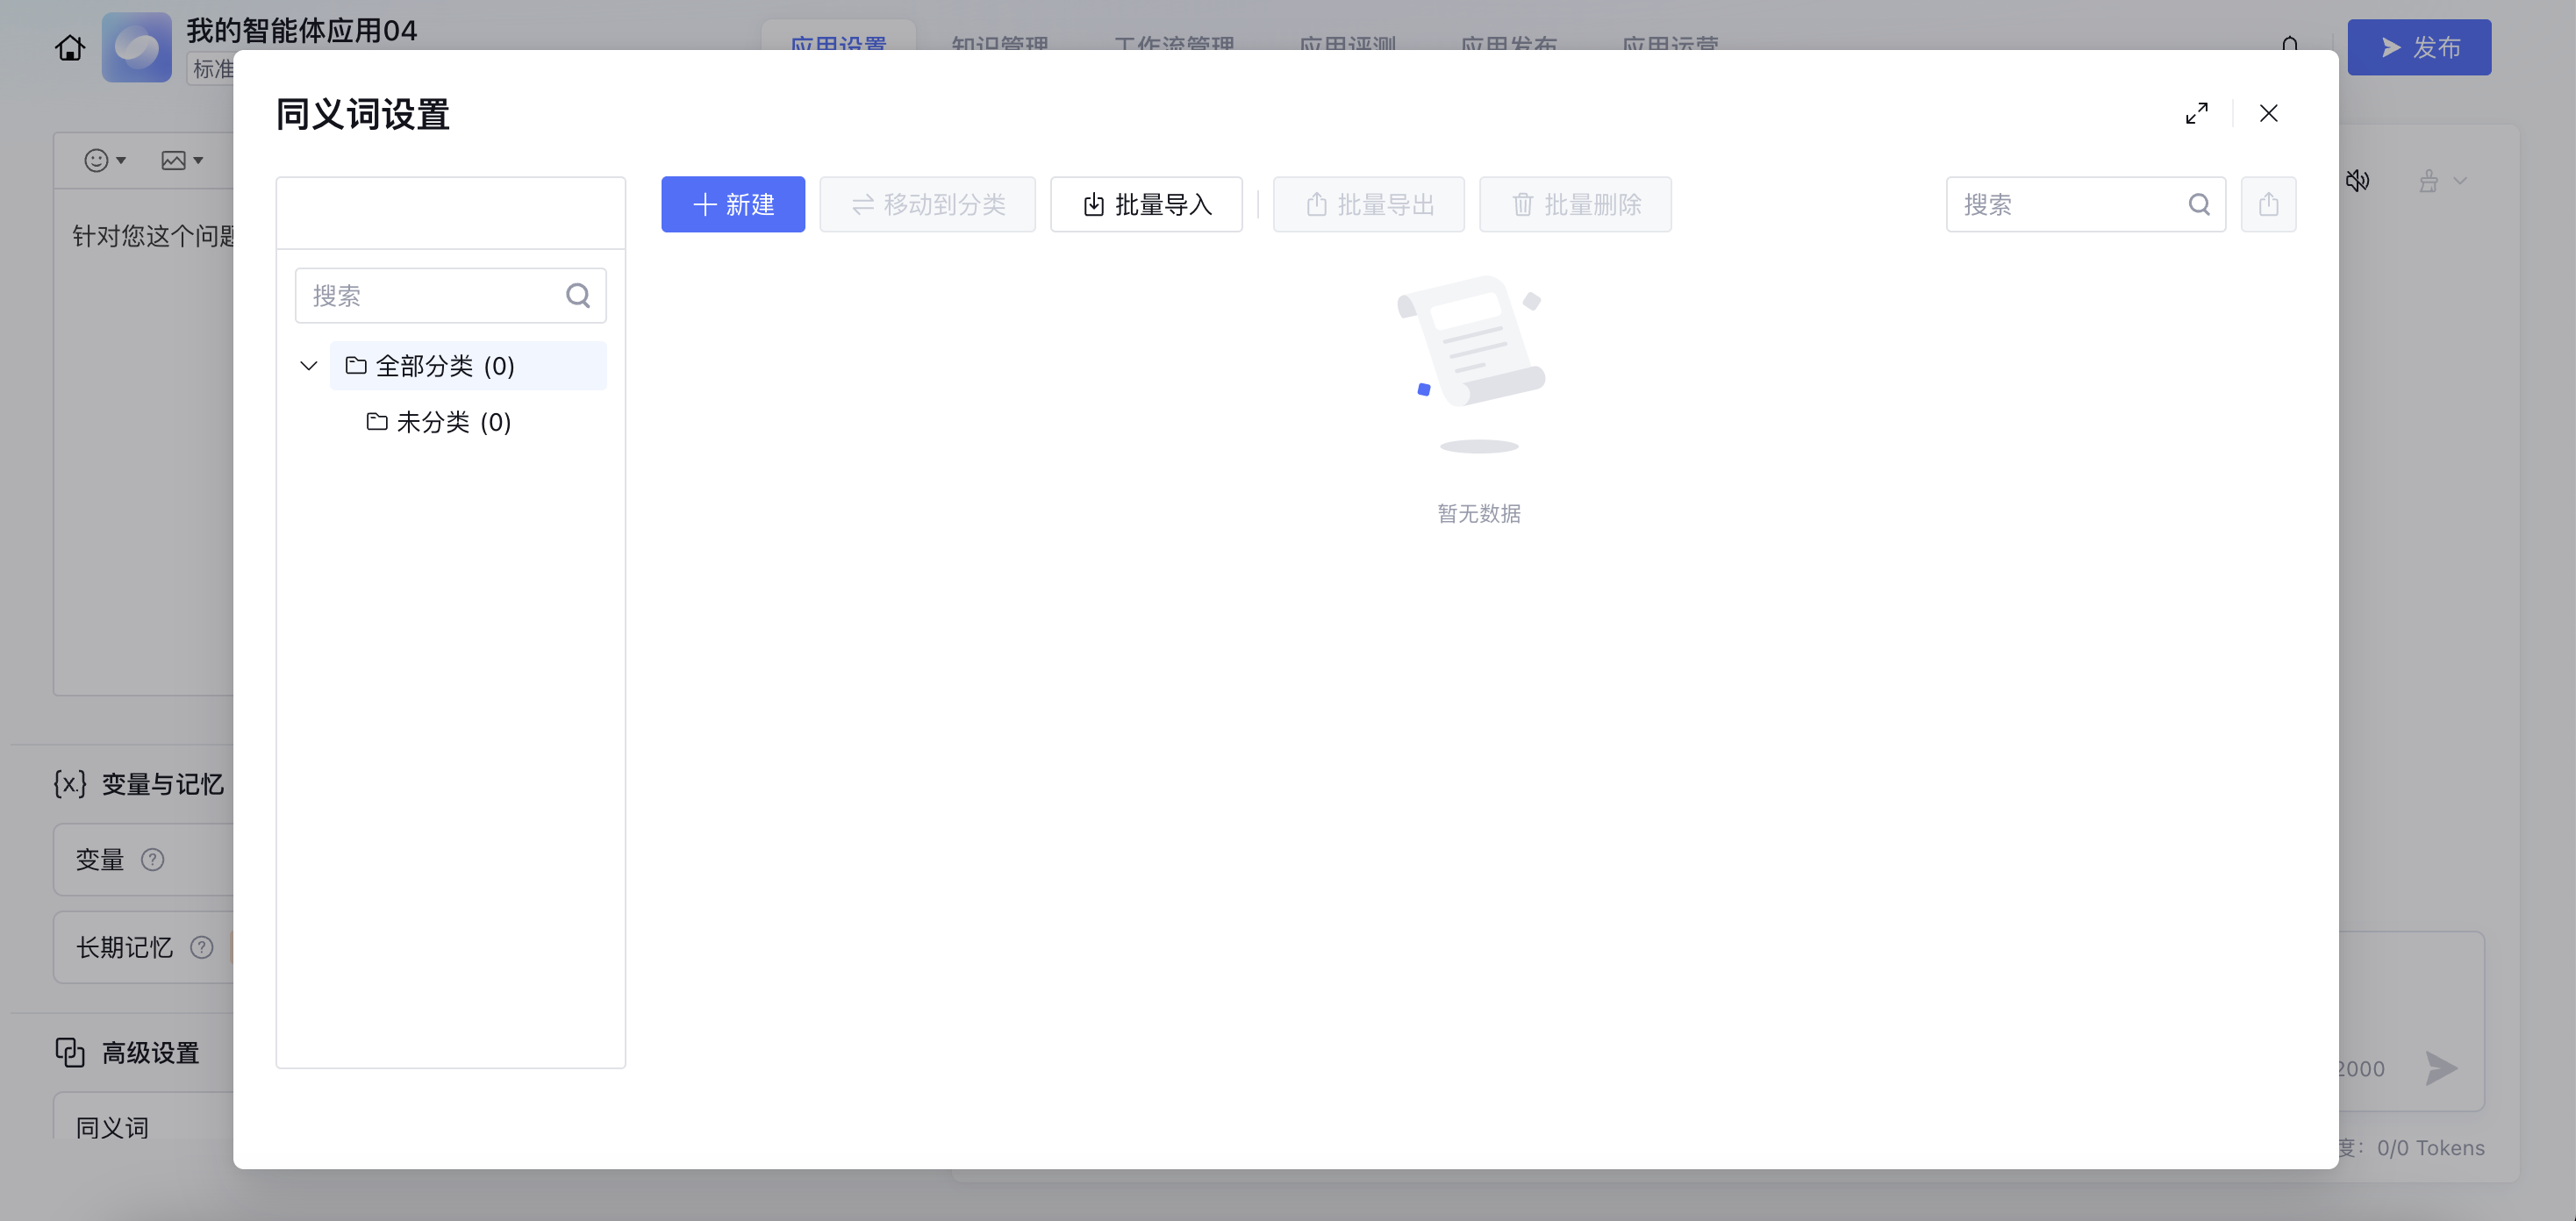The width and height of the screenshot is (2576, 1221).
Task: Click the search magnifier icon in right search box
Action: tap(2199, 204)
